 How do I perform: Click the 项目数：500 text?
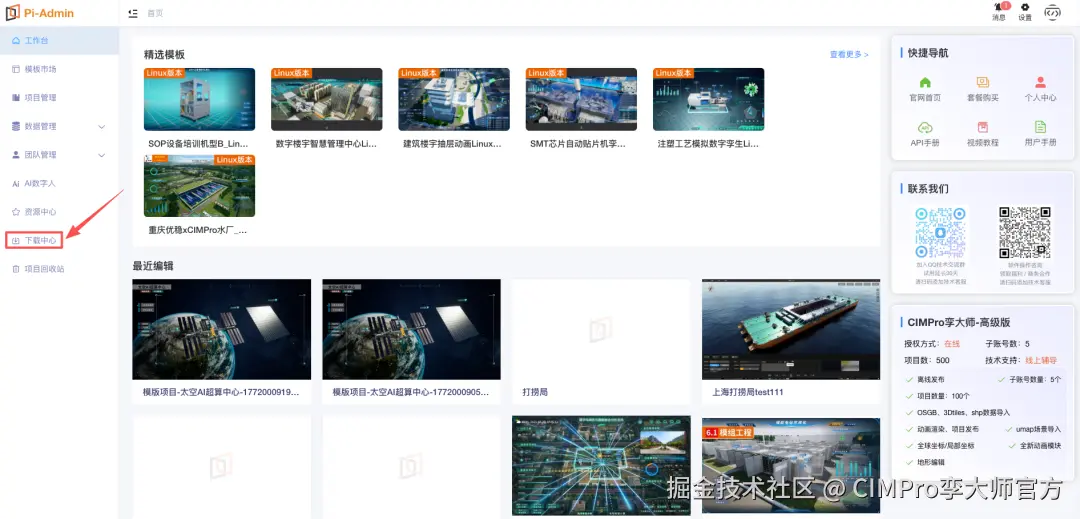[926, 360]
